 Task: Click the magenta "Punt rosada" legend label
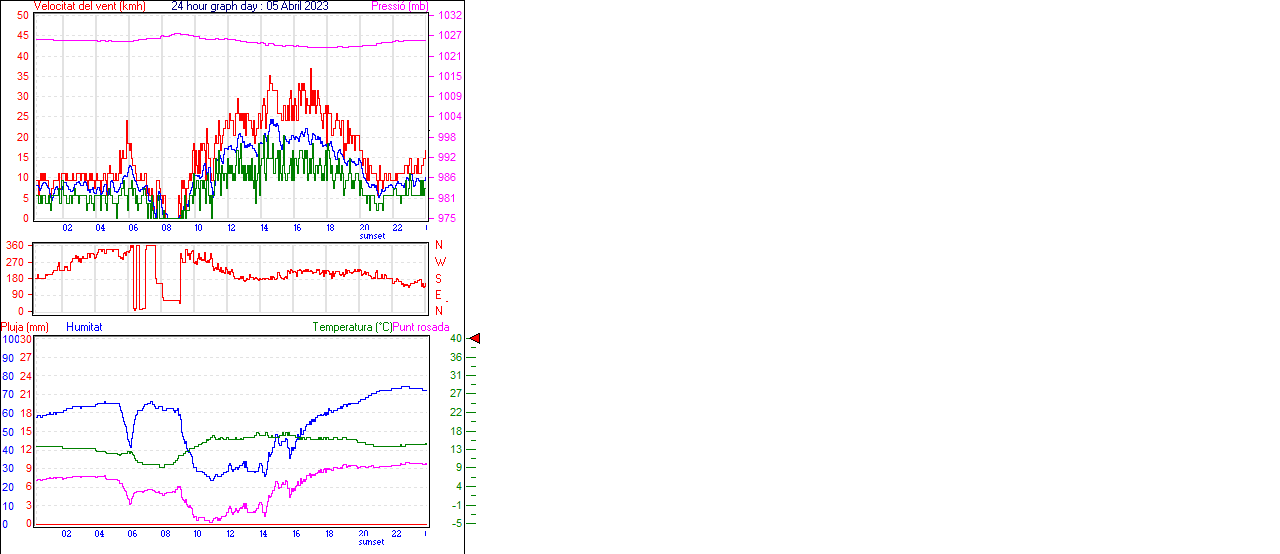tap(421, 327)
